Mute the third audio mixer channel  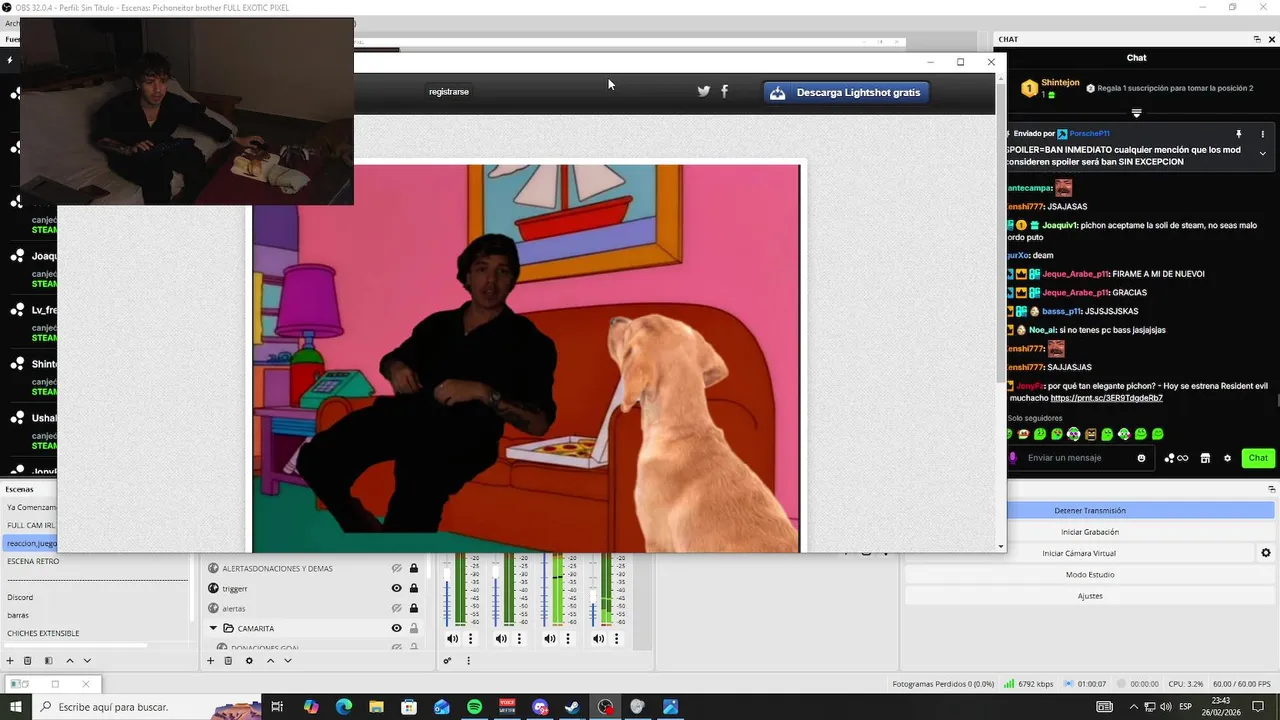click(x=550, y=638)
